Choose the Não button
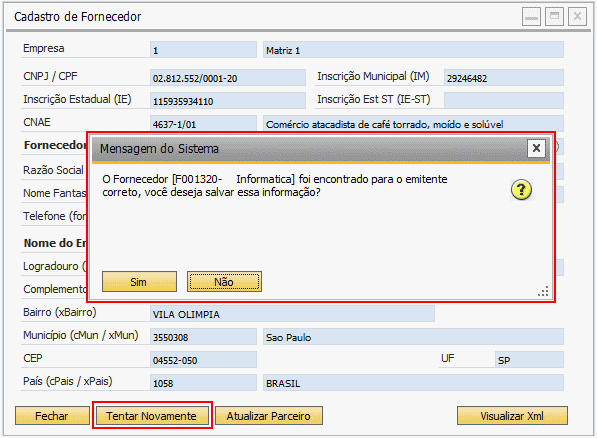 point(224,282)
